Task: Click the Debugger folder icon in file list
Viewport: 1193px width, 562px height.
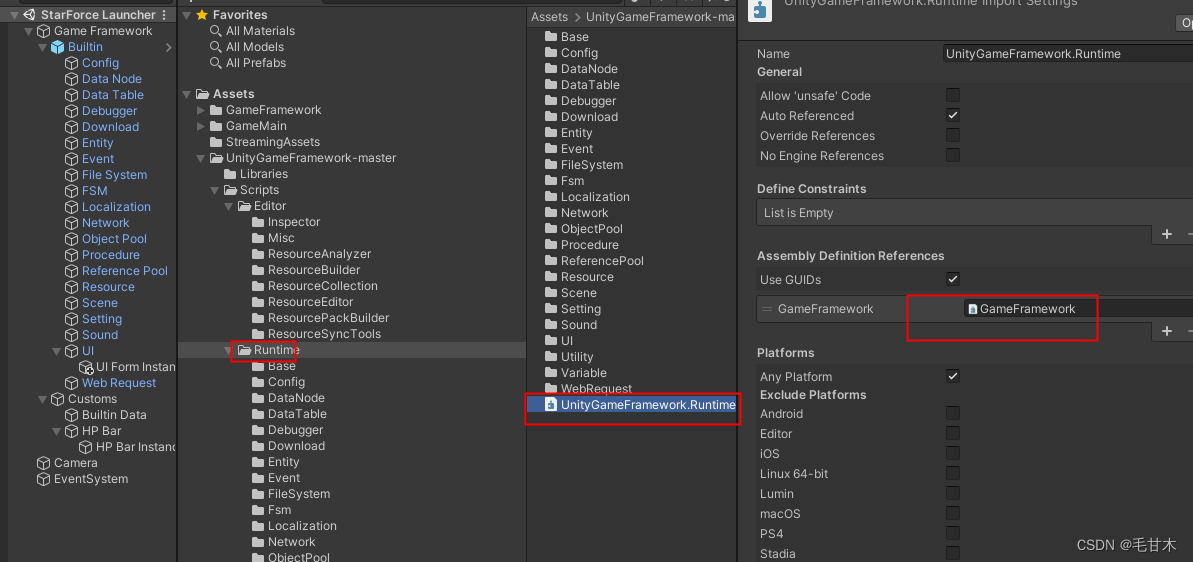Action: (551, 101)
